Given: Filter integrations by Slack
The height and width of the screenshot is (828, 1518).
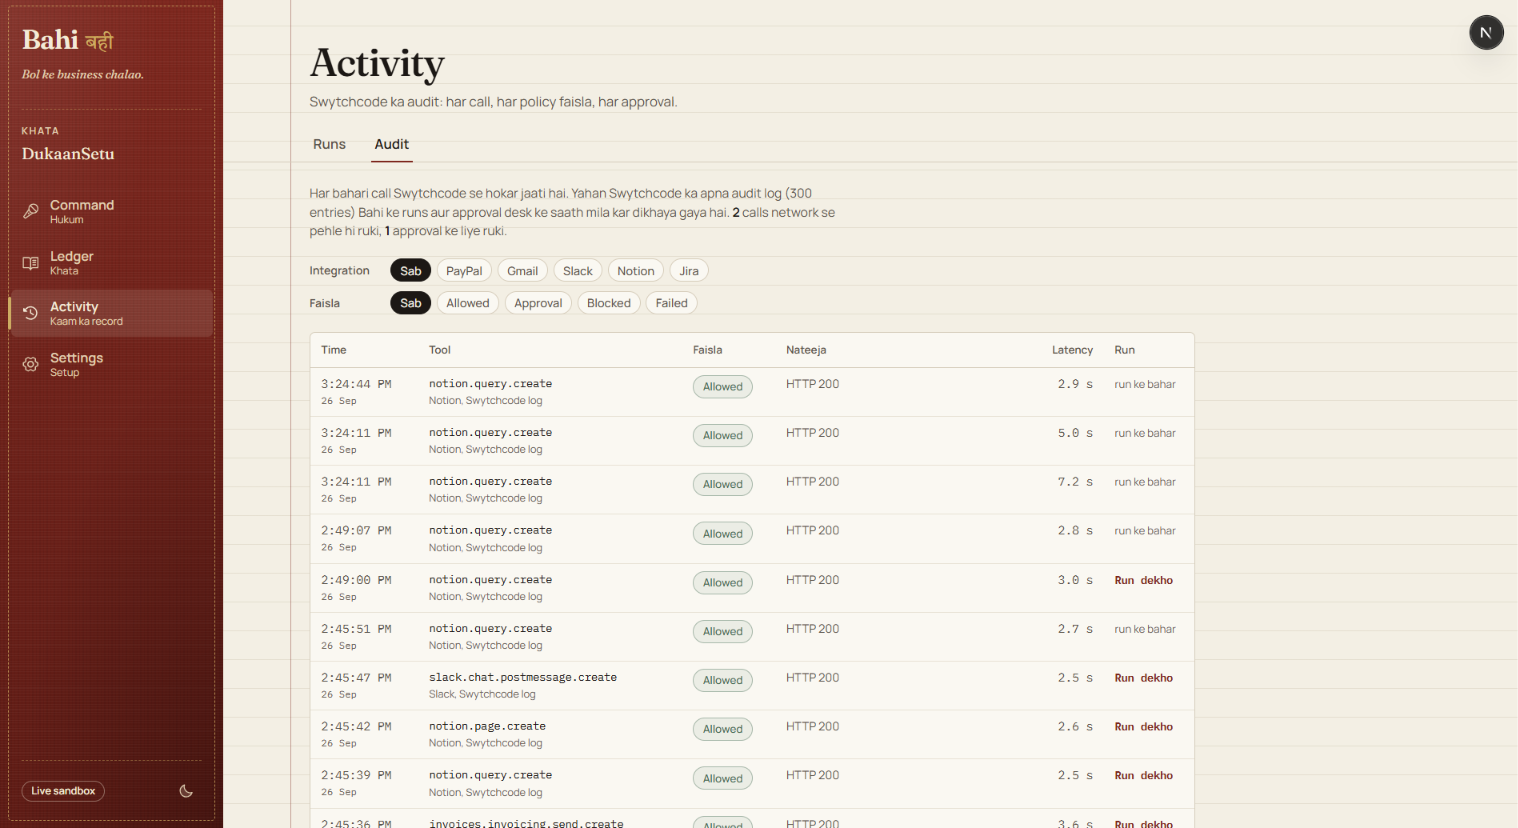Looking at the screenshot, I should pyautogui.click(x=578, y=271).
